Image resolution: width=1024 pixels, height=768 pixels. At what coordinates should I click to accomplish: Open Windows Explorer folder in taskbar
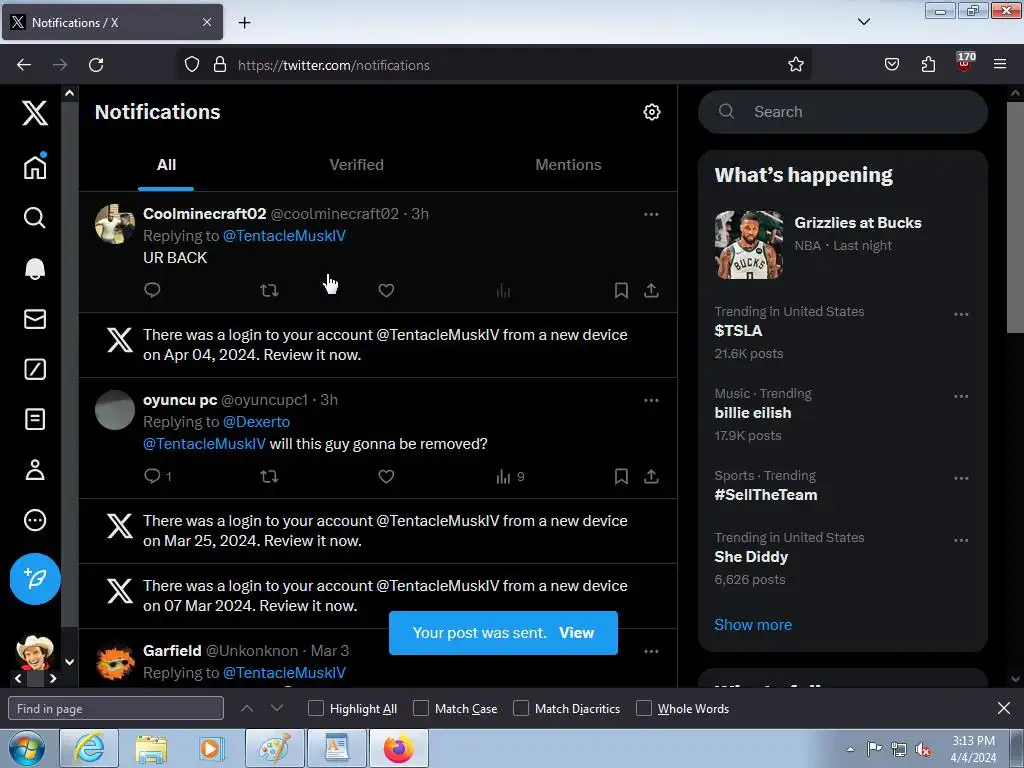tap(151, 748)
